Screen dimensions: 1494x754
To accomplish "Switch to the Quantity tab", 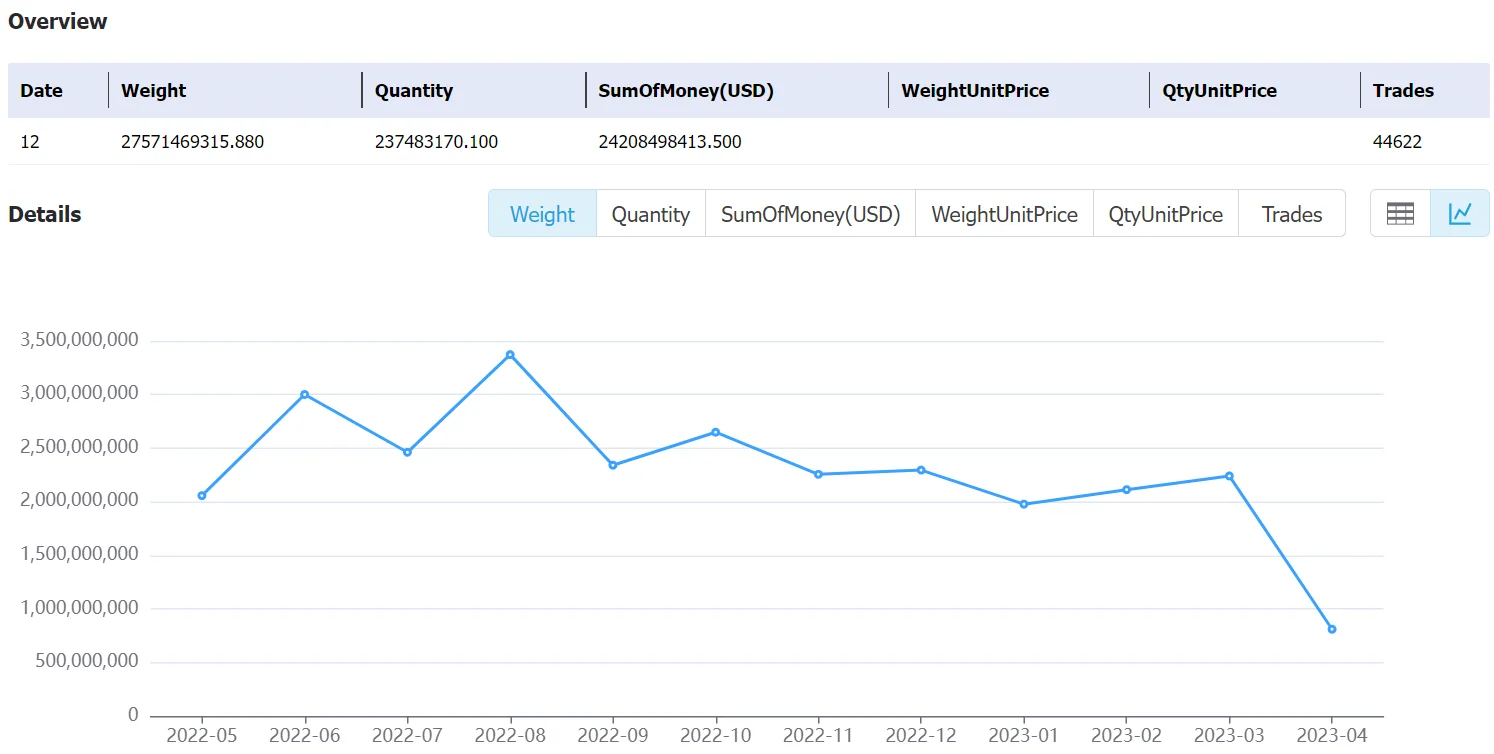I will click(651, 214).
